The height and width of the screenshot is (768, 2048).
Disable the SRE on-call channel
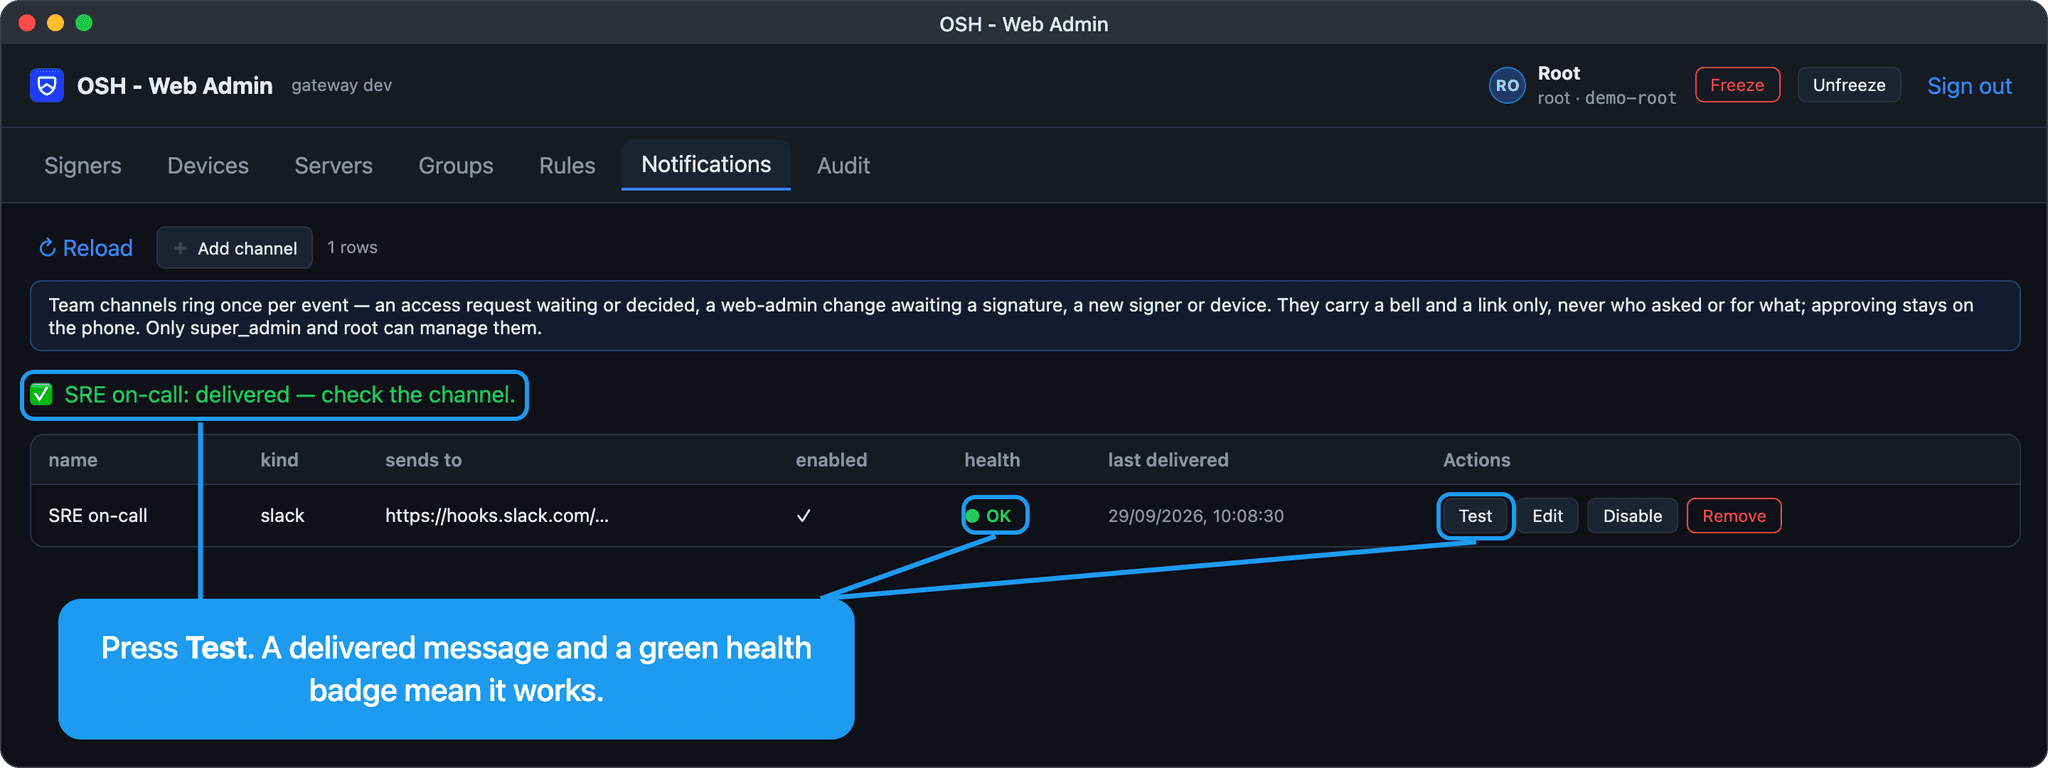1632,516
